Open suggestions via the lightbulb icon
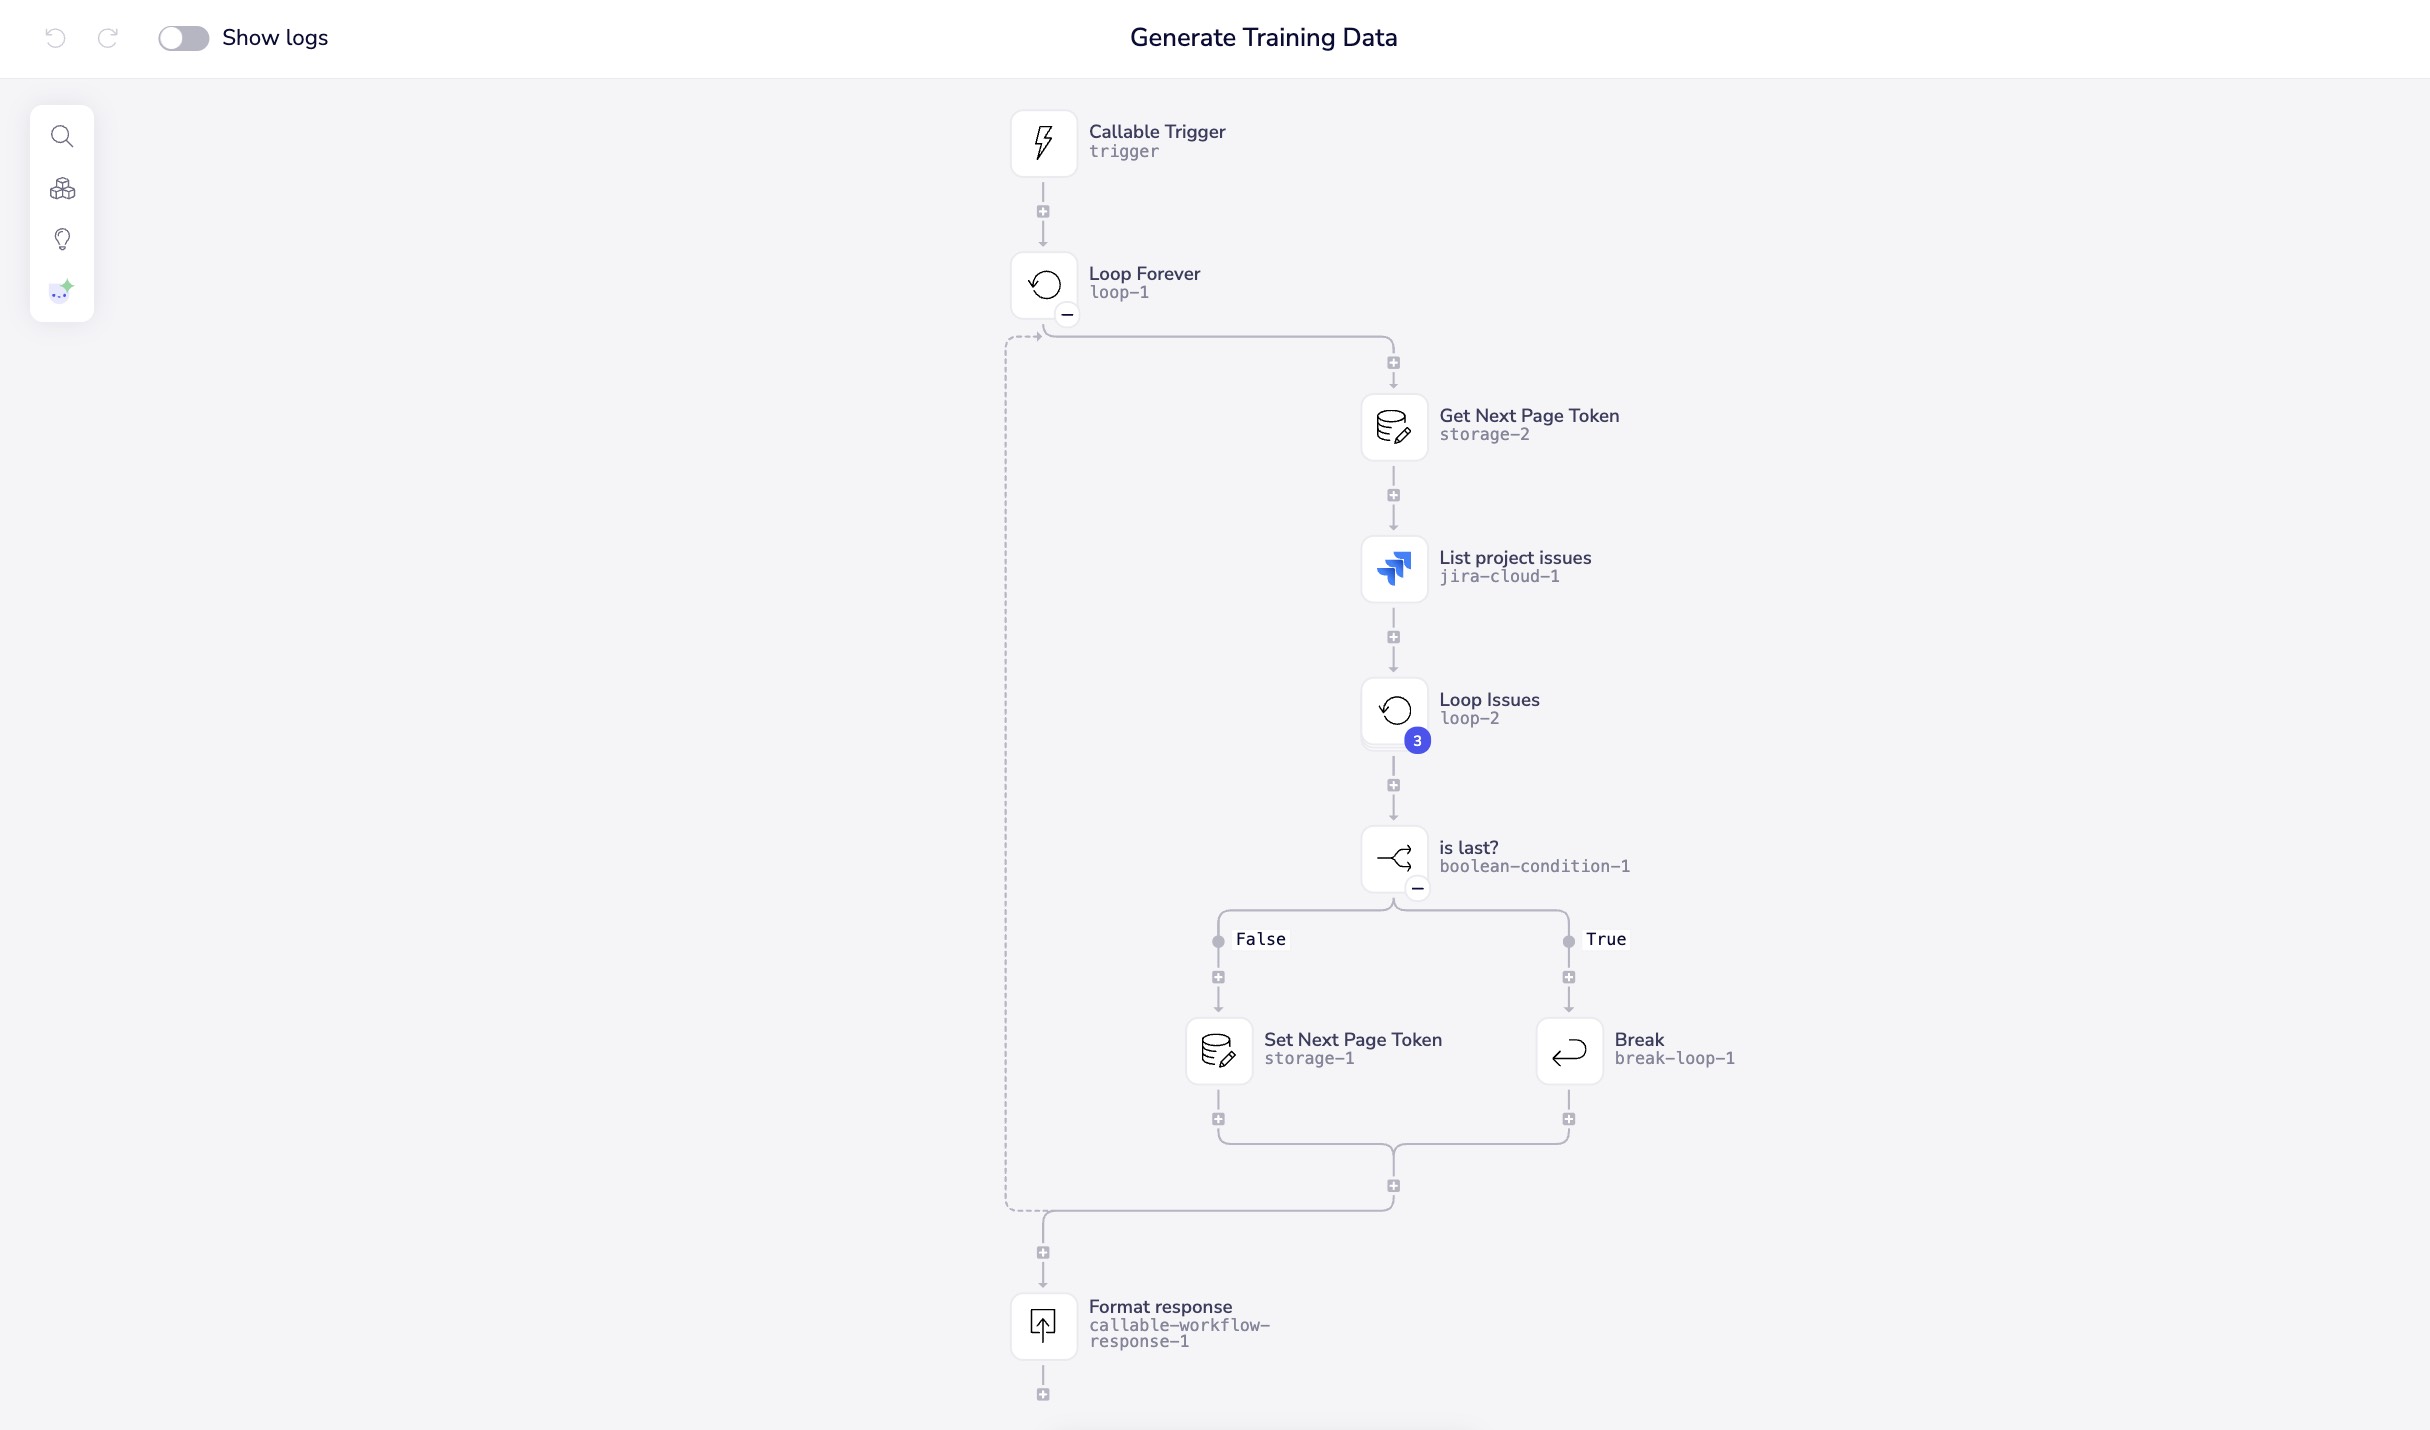 point(62,239)
